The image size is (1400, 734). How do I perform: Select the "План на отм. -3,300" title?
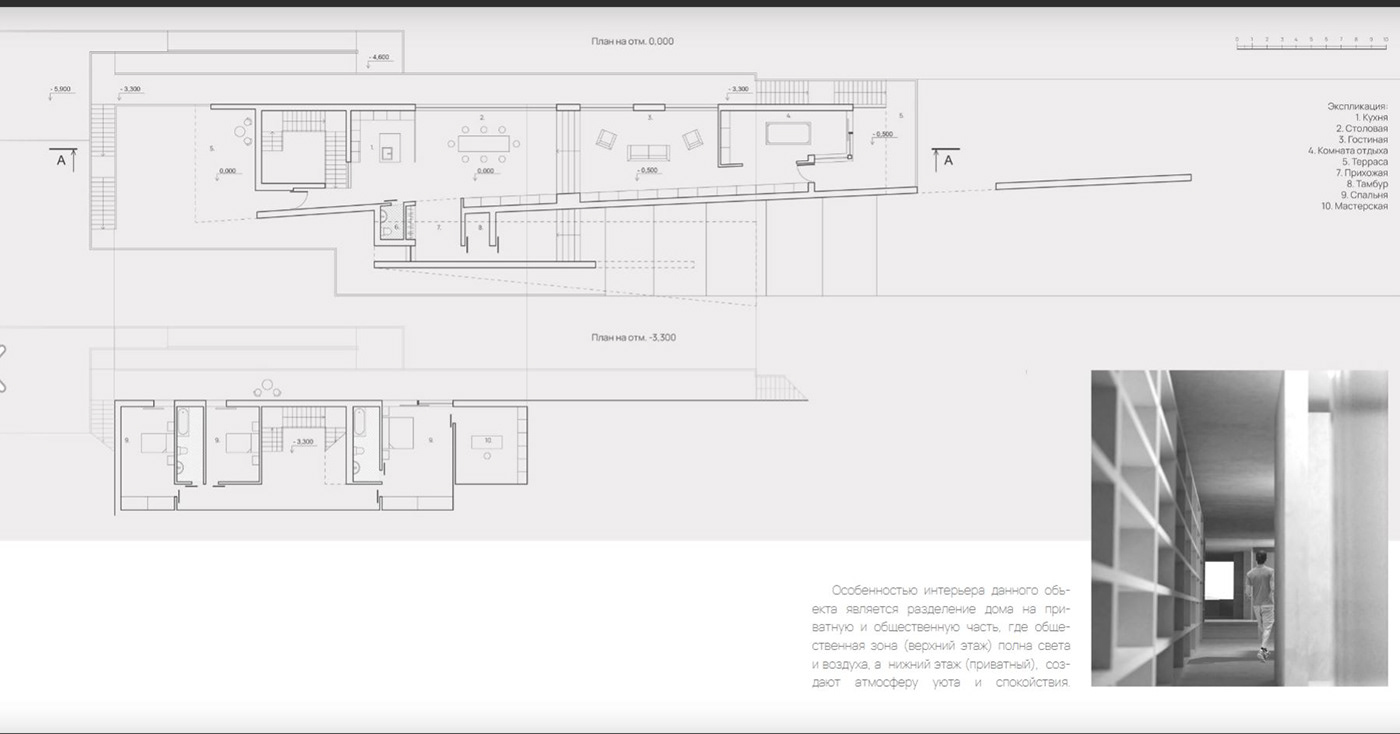[633, 338]
